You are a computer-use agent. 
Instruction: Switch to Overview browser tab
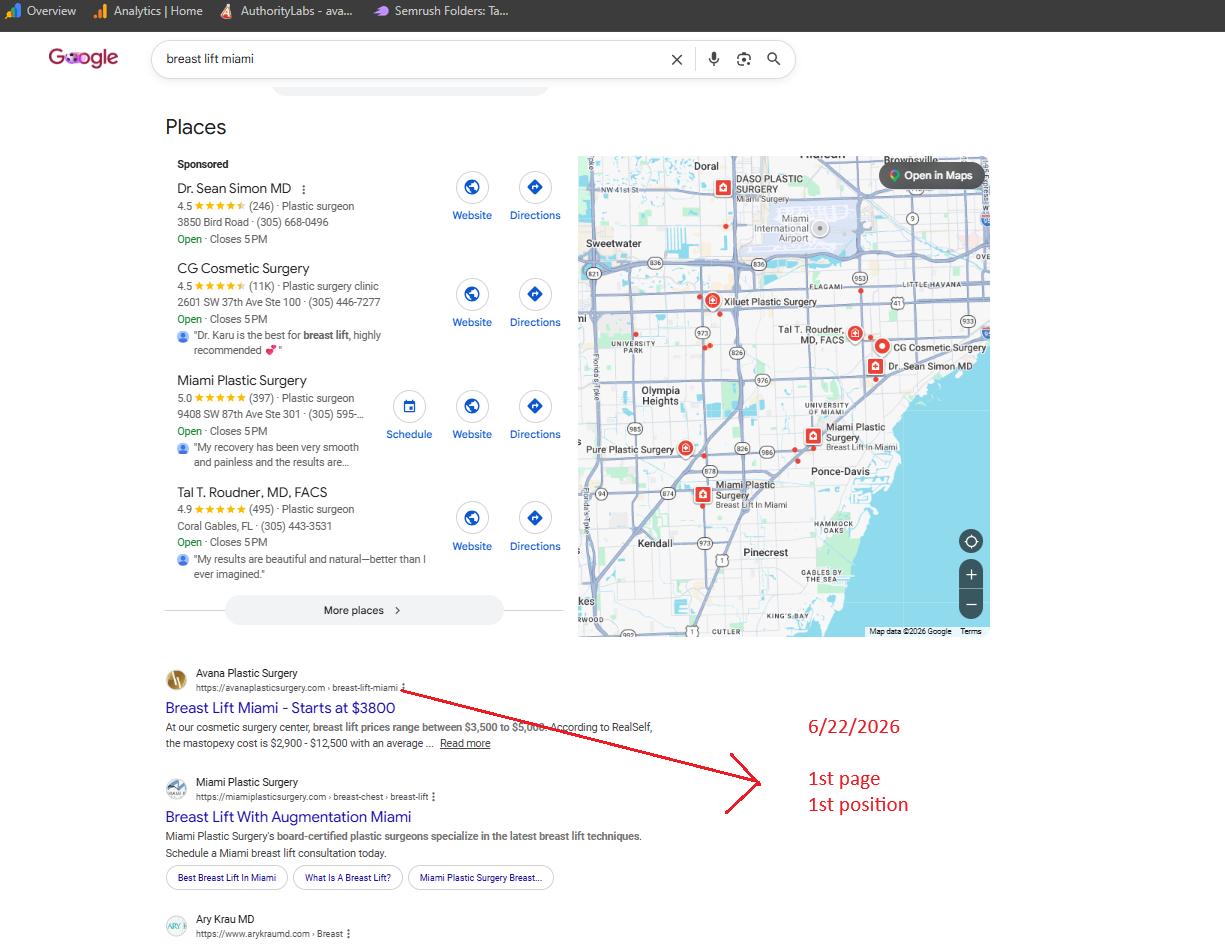[x=41, y=11]
